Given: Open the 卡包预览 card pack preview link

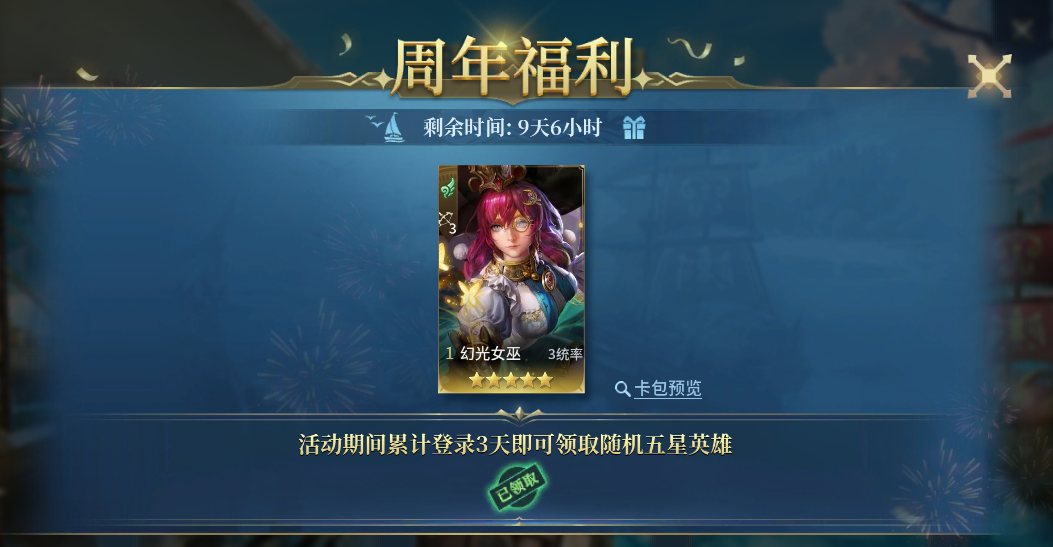Looking at the screenshot, I should [668, 388].
